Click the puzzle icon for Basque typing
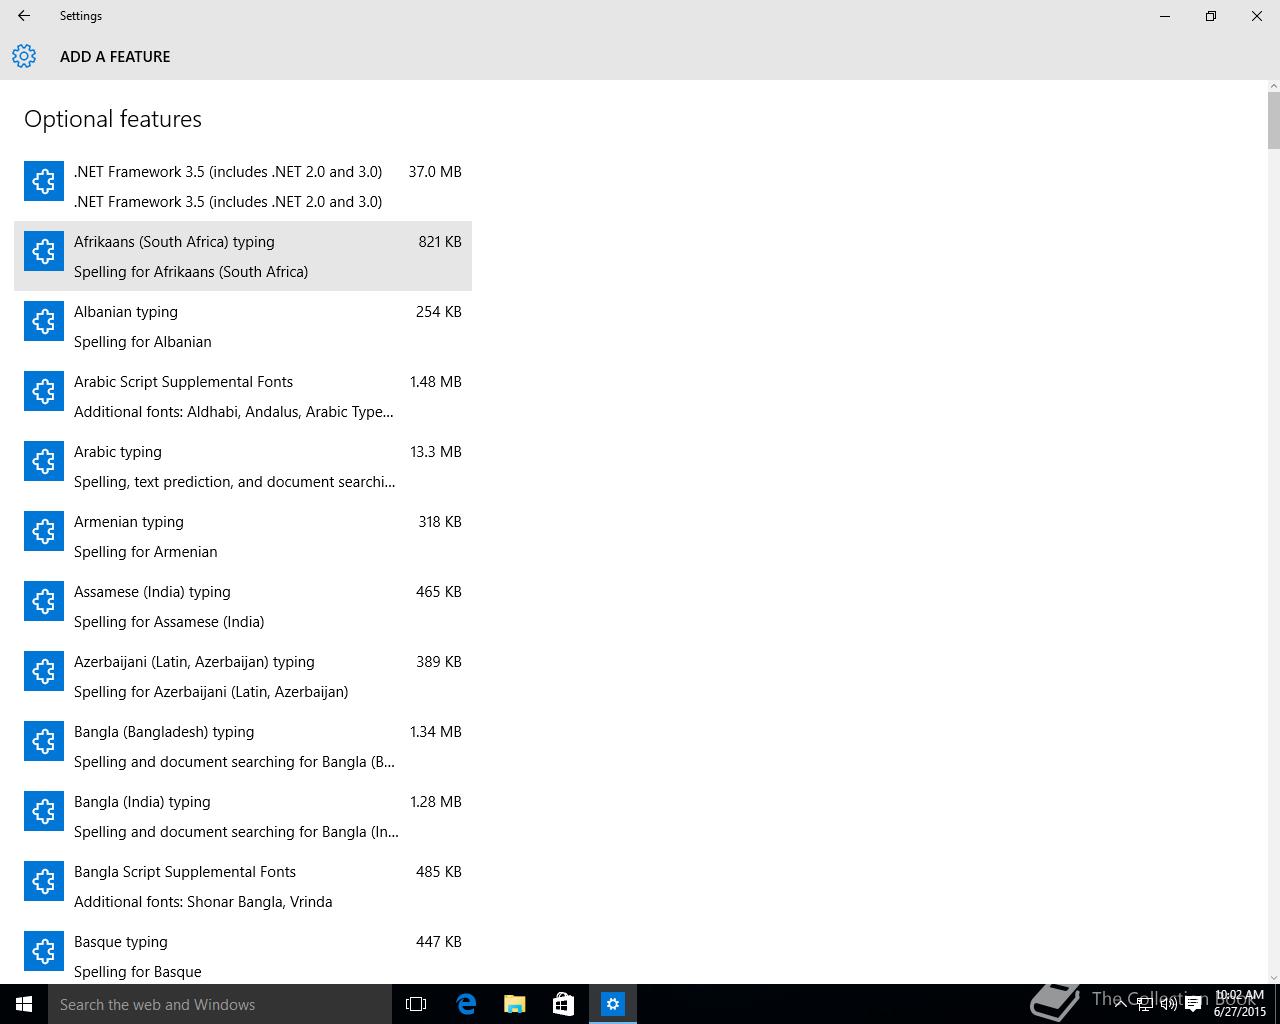 [x=44, y=951]
